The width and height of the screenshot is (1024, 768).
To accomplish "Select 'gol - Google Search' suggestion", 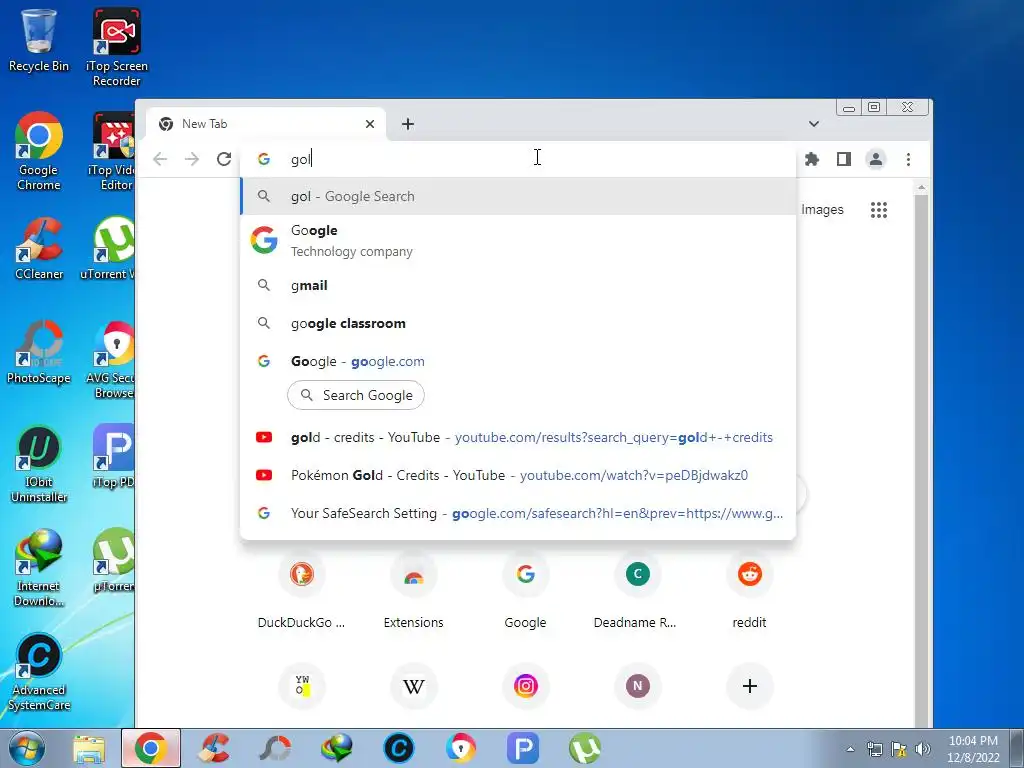I will (519, 196).
